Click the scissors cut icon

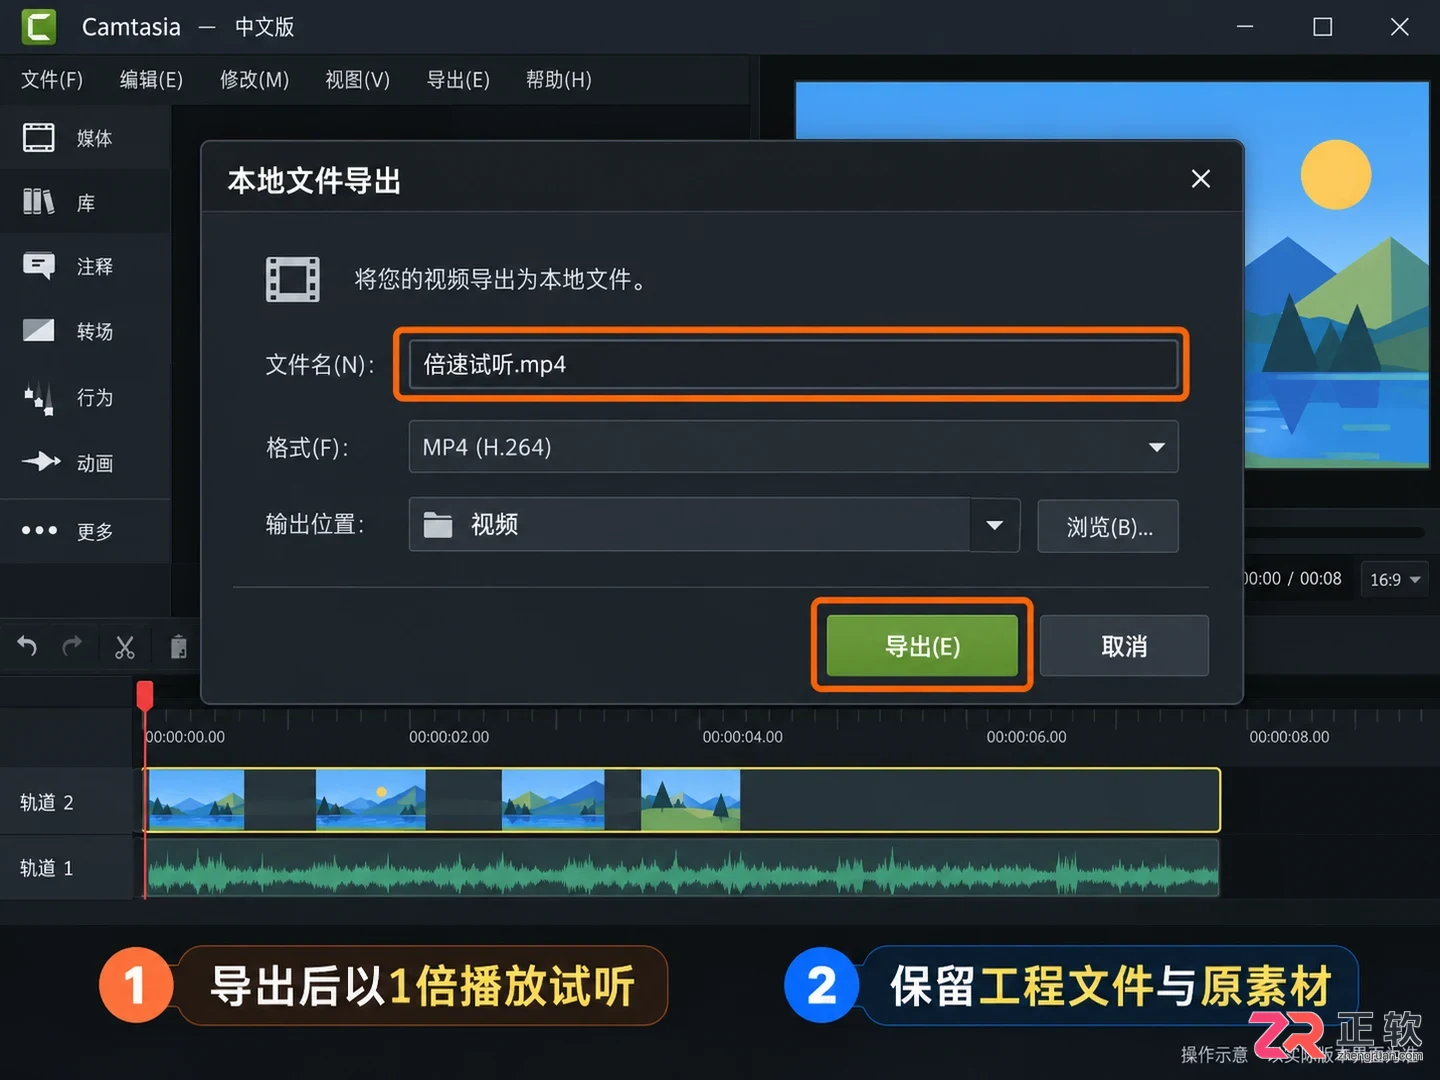[x=124, y=648]
